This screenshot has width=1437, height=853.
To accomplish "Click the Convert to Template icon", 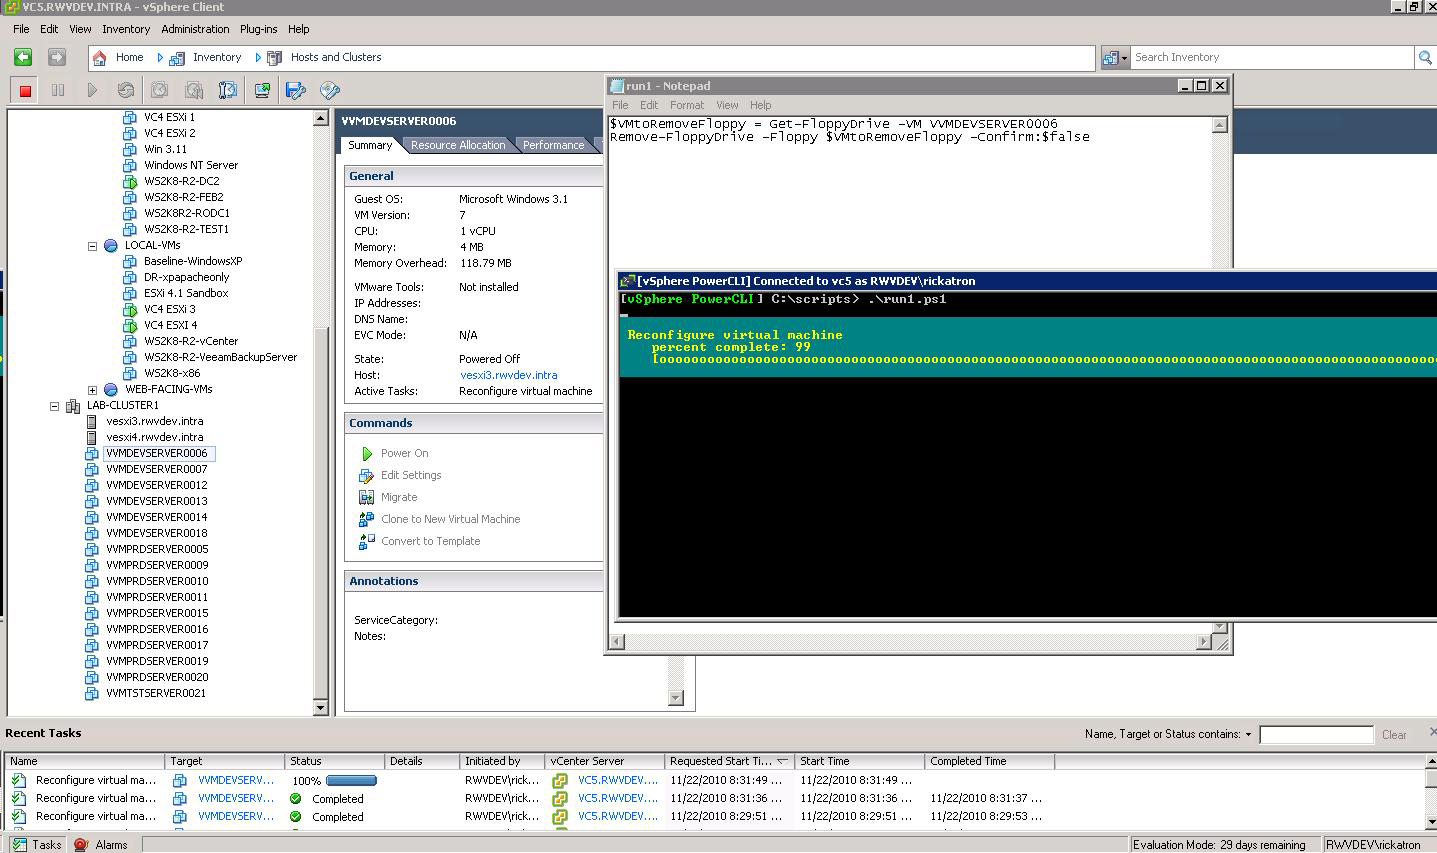I will tap(366, 541).
